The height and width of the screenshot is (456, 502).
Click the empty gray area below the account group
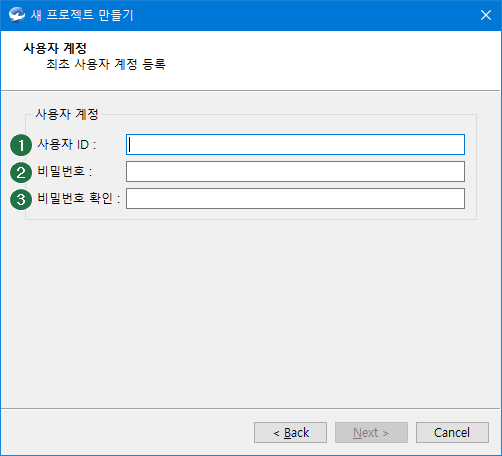[x=251, y=313]
